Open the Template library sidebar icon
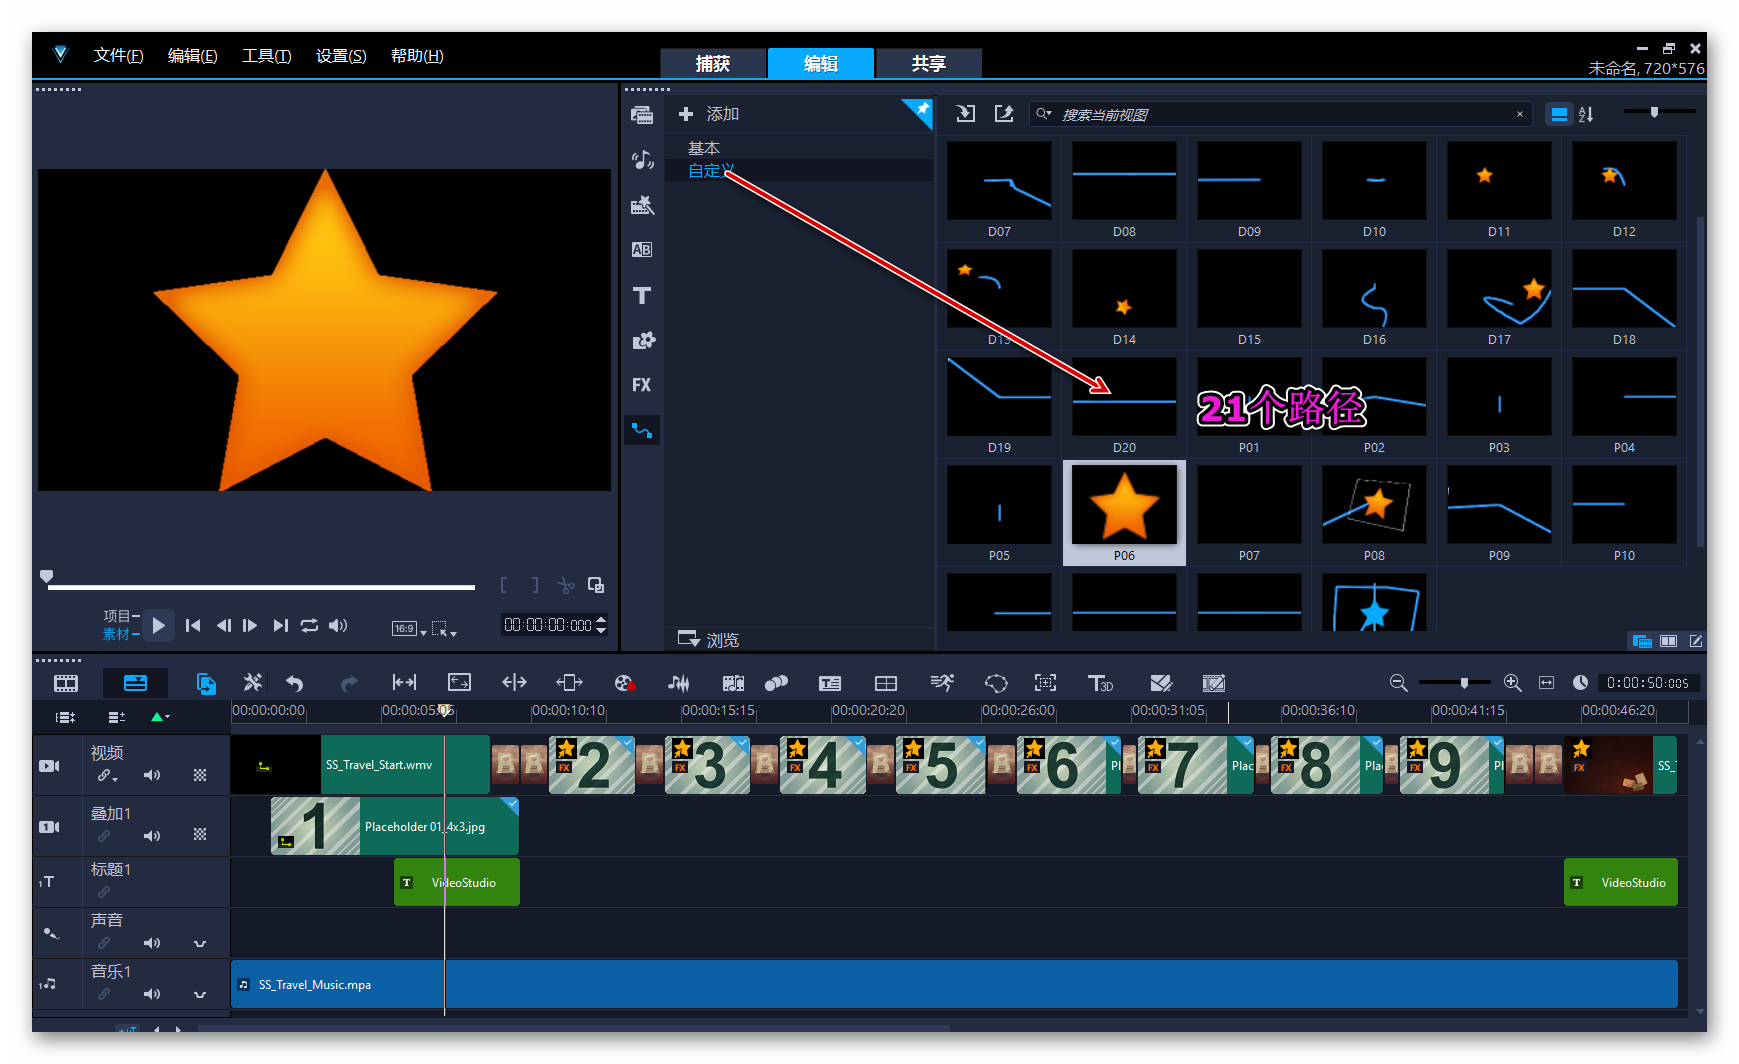The width and height of the screenshot is (1739, 1064). (x=642, y=205)
